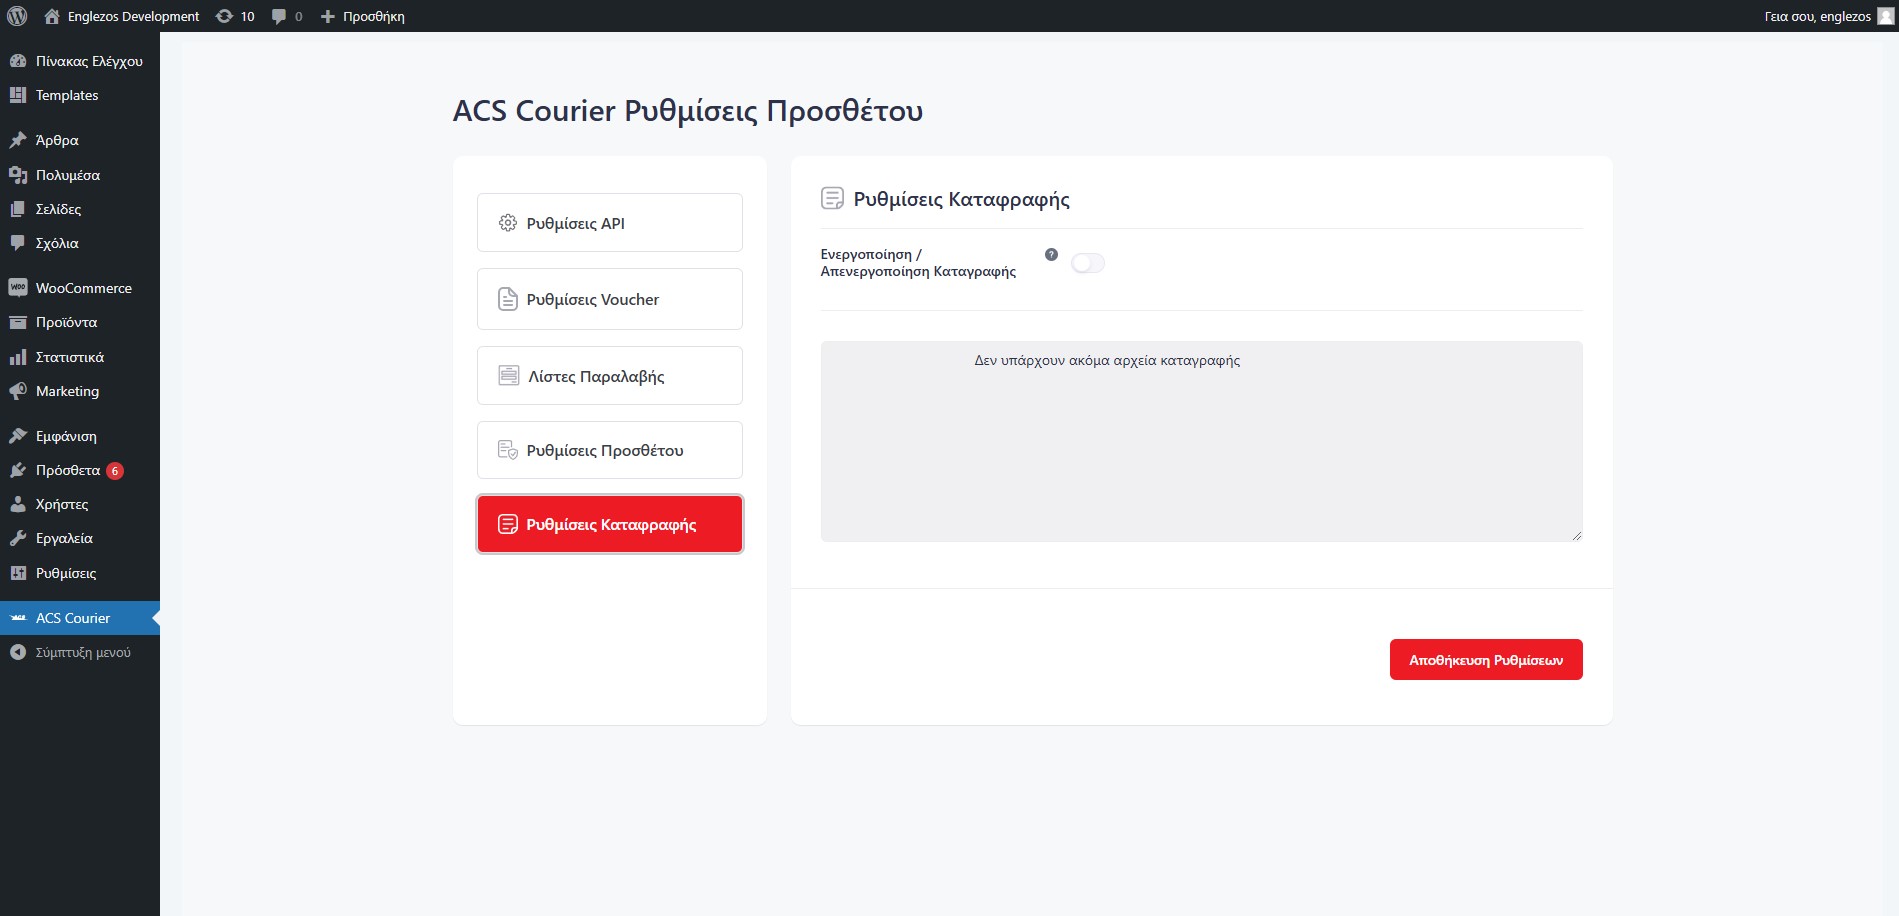
Task: Click the help question mark icon
Action: (1051, 255)
